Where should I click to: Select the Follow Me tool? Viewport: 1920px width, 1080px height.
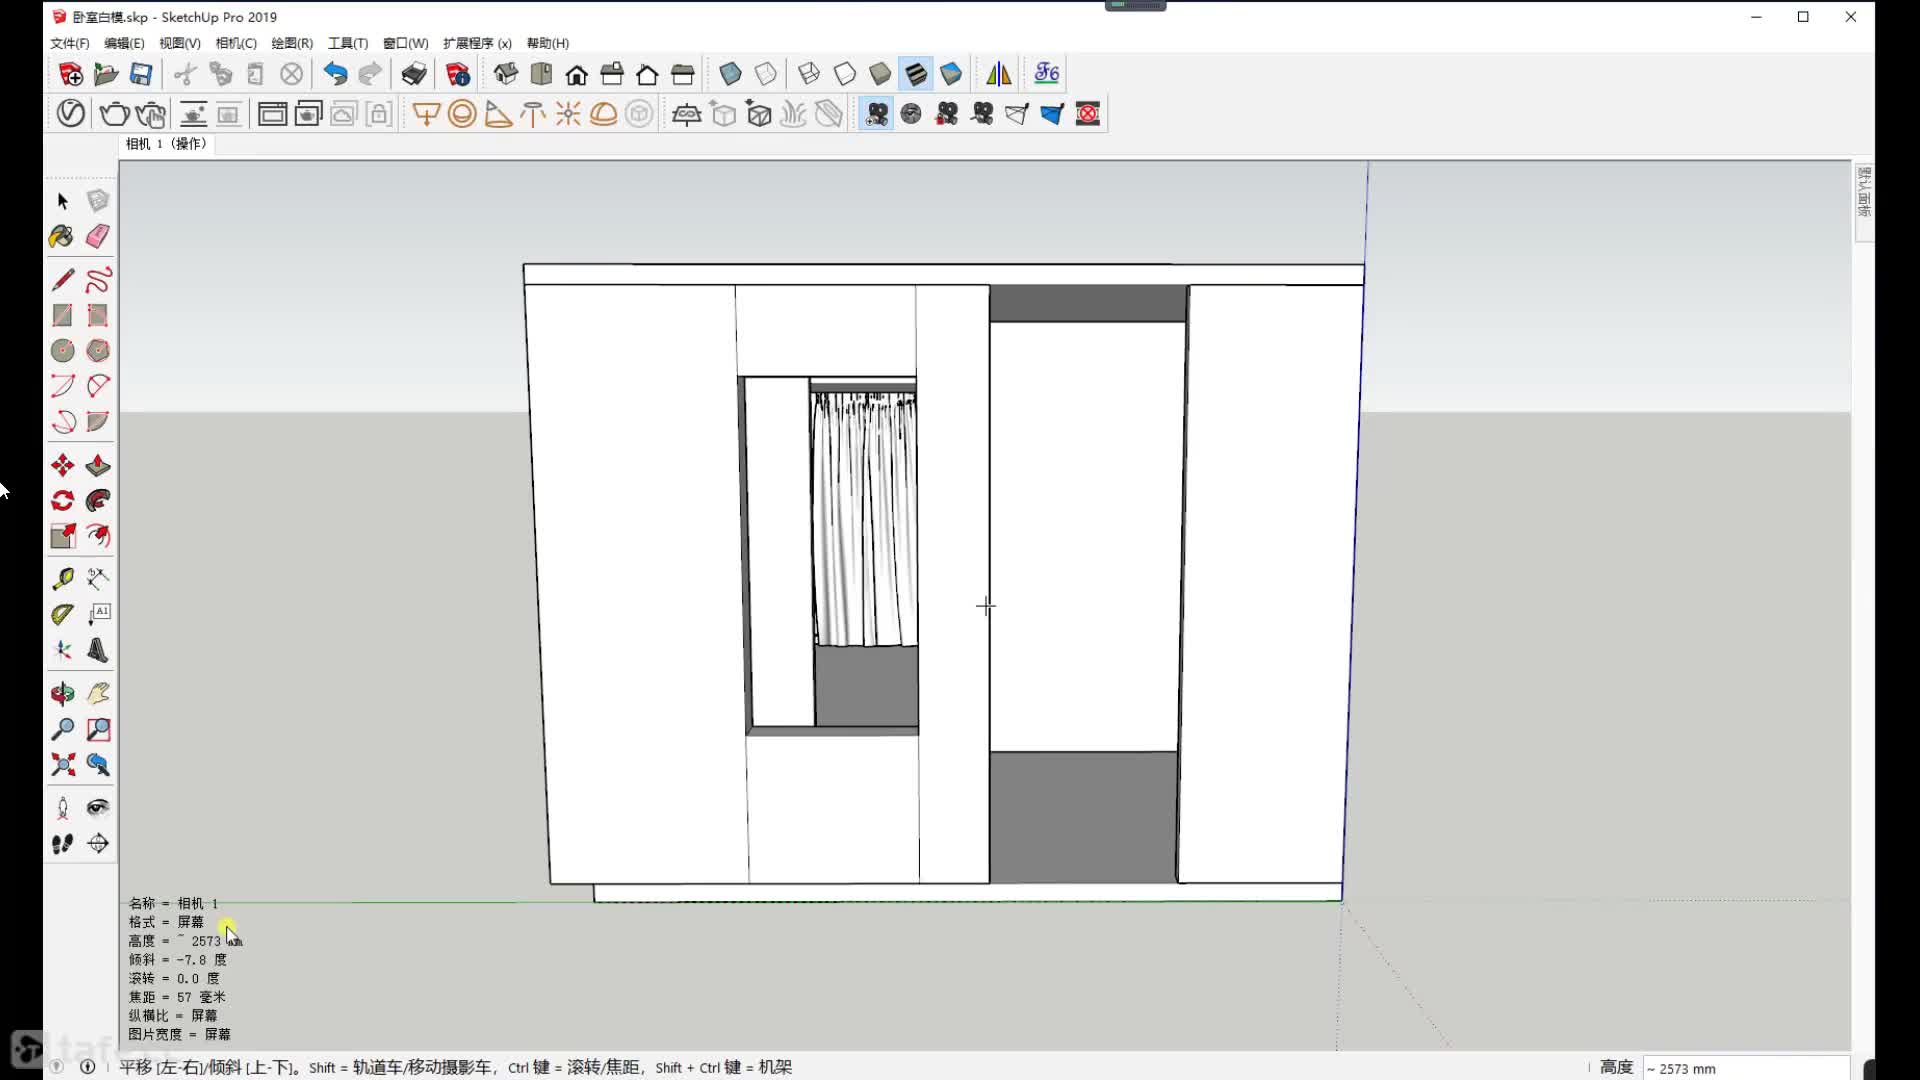pos(98,501)
